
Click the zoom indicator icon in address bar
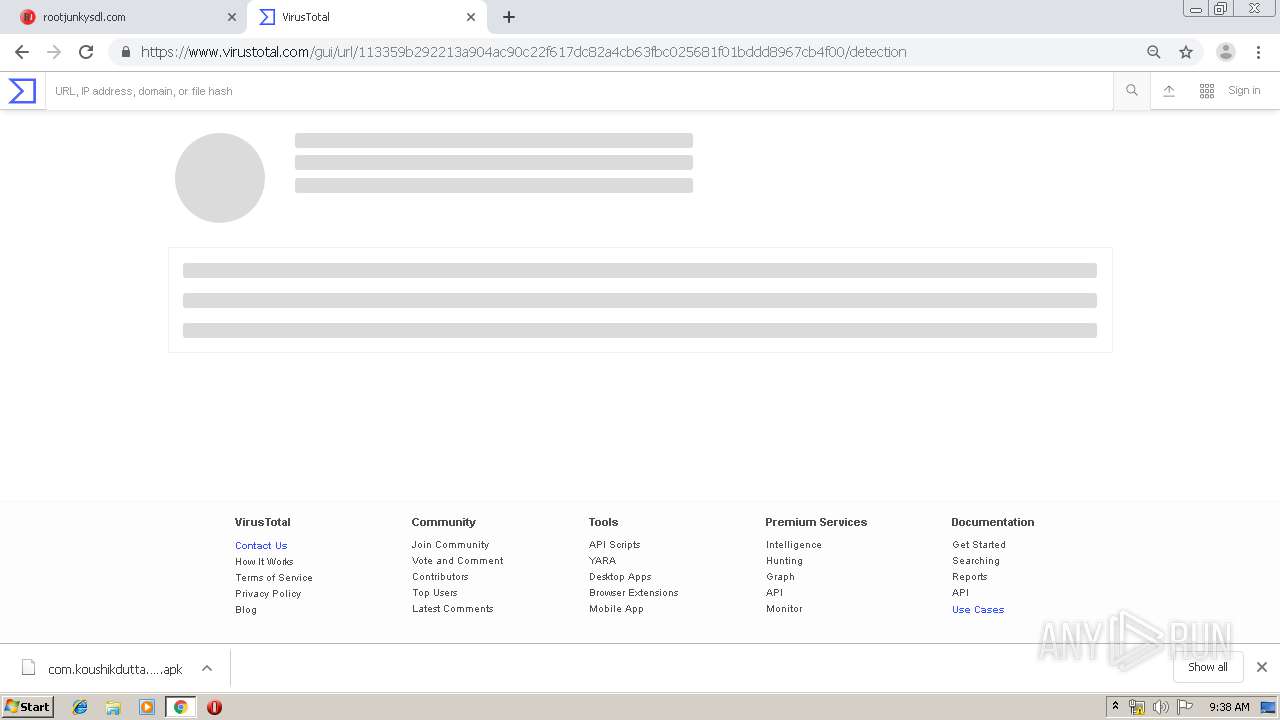1154,52
